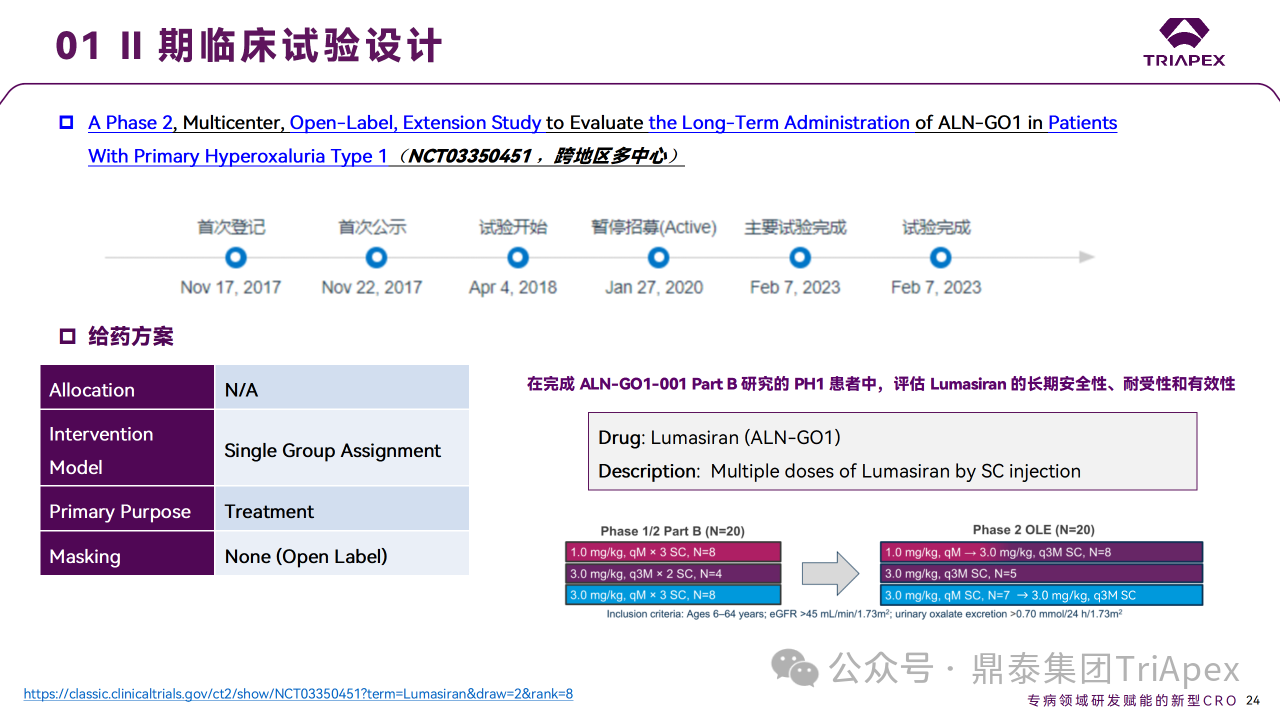Click the 主要试验完成 timeline circle

(799, 258)
